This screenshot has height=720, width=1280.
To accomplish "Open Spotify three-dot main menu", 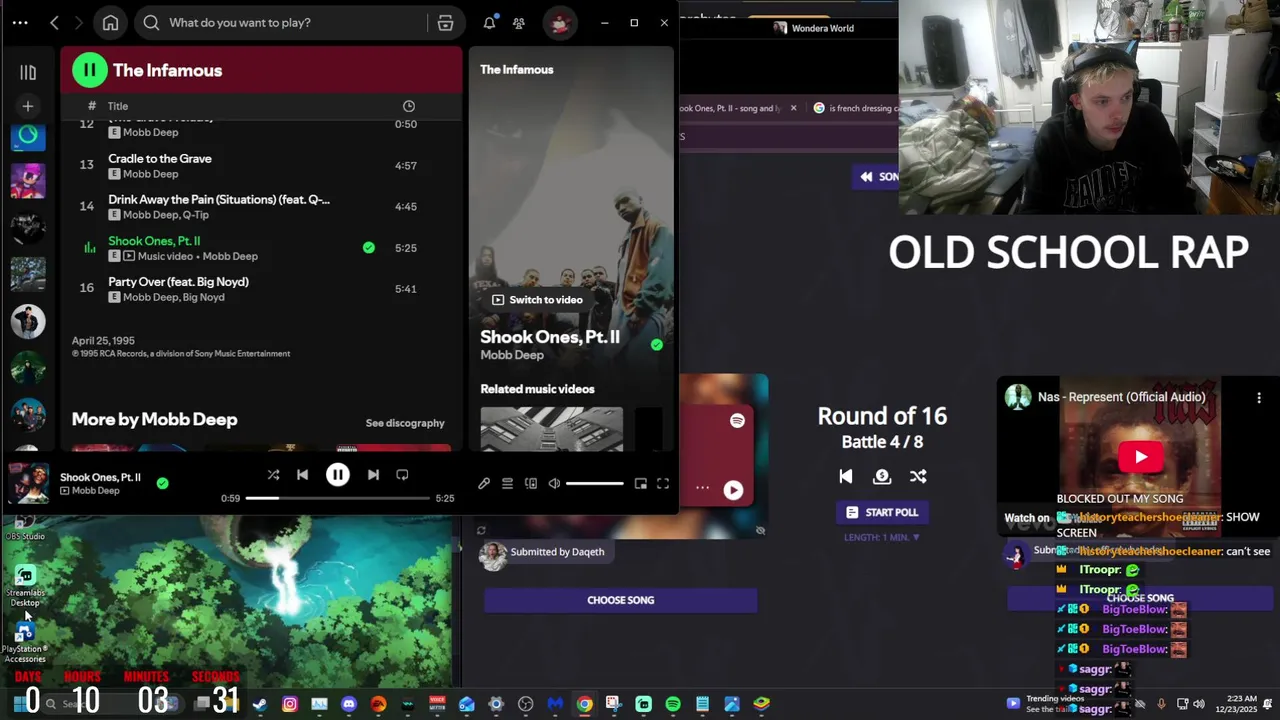I will point(20,22).
